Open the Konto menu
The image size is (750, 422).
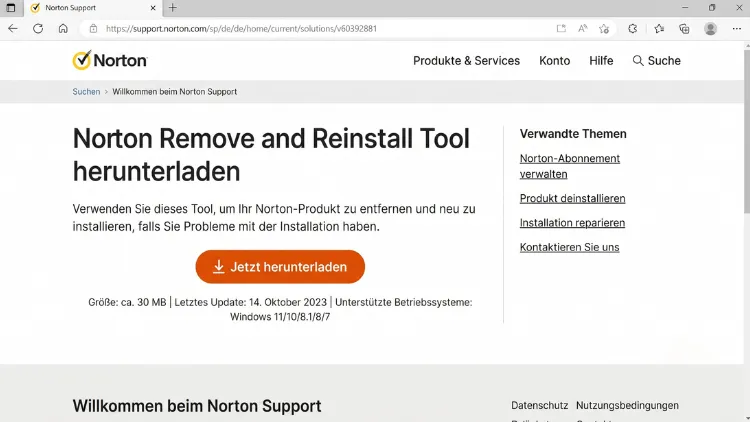click(554, 61)
